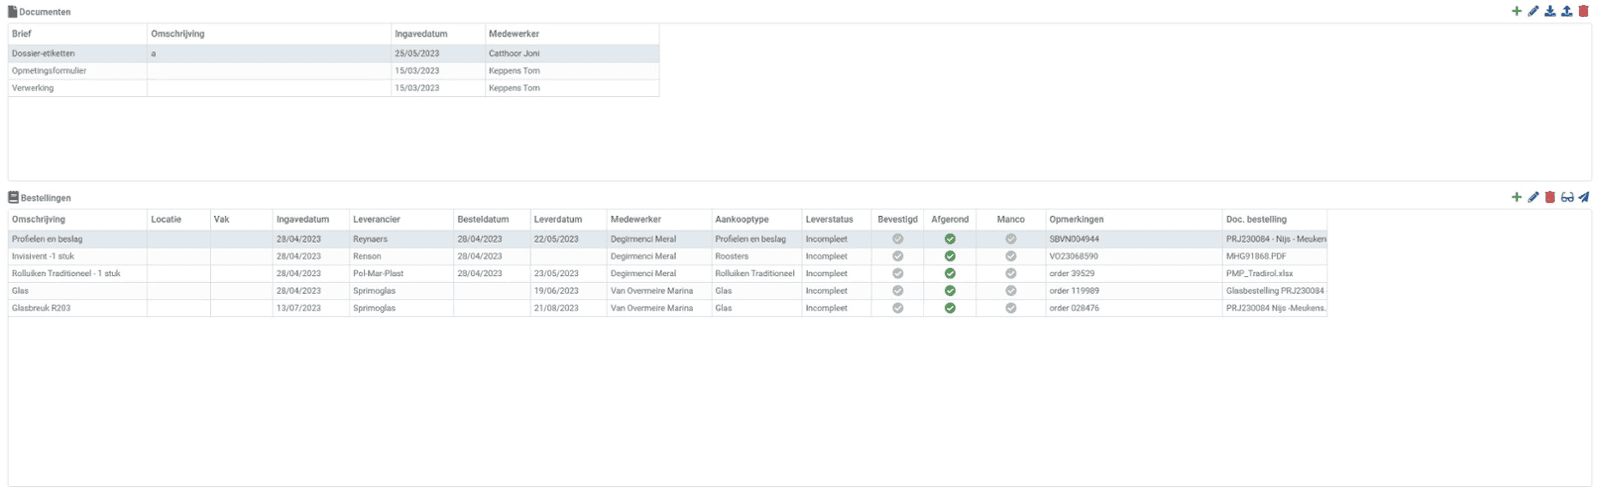
Task: Click the edit pencil in Bestellingen toolbar
Action: point(1533,197)
